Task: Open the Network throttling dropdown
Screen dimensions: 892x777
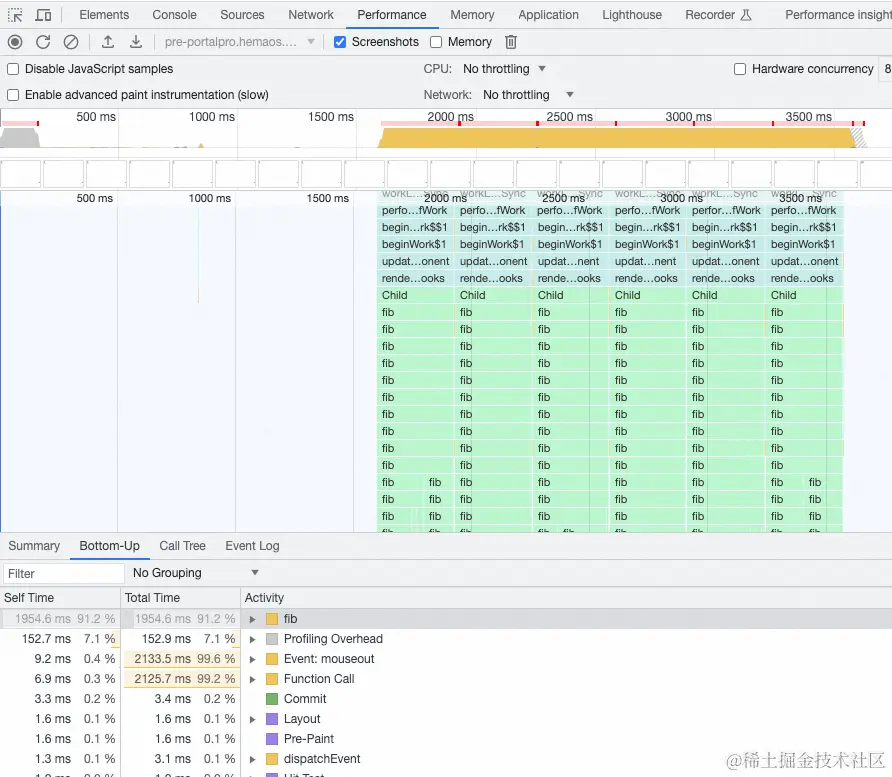Action: coord(528,95)
